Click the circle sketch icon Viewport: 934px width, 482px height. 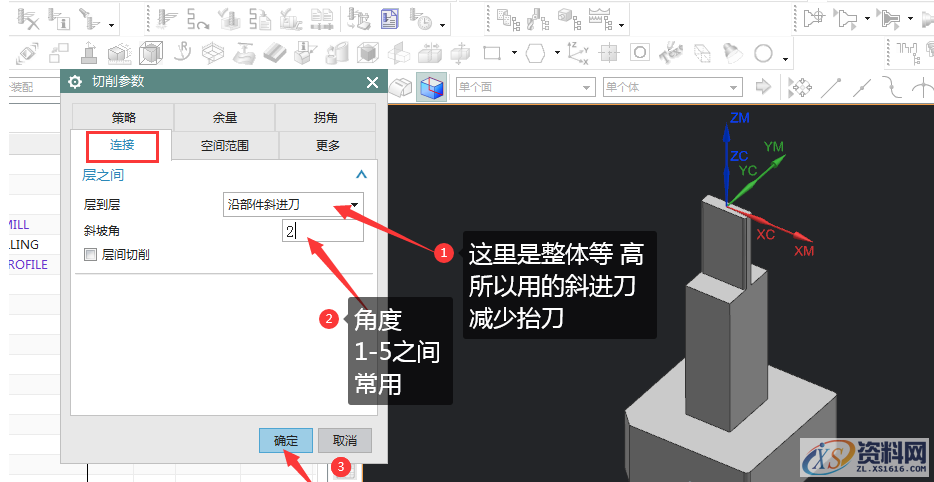763,54
